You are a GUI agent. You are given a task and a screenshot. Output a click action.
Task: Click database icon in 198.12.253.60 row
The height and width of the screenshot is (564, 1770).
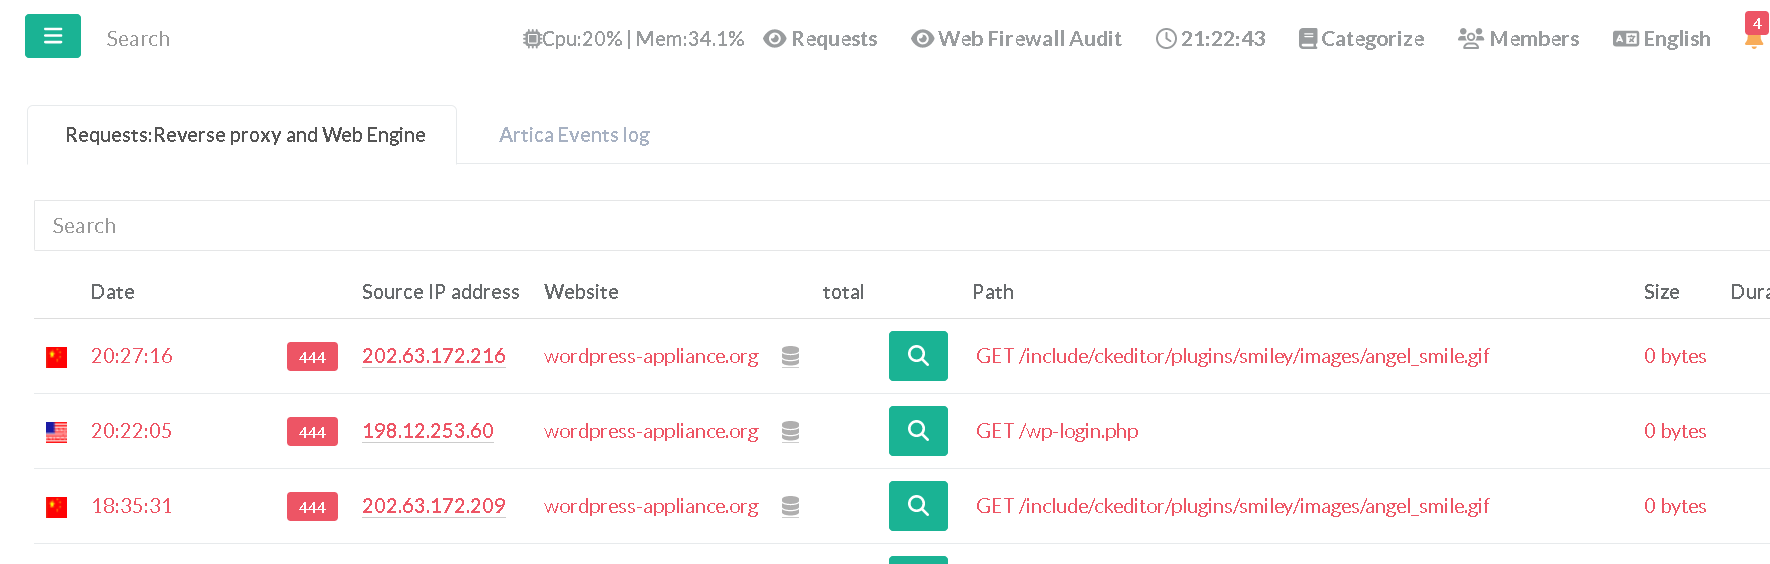[x=790, y=431]
